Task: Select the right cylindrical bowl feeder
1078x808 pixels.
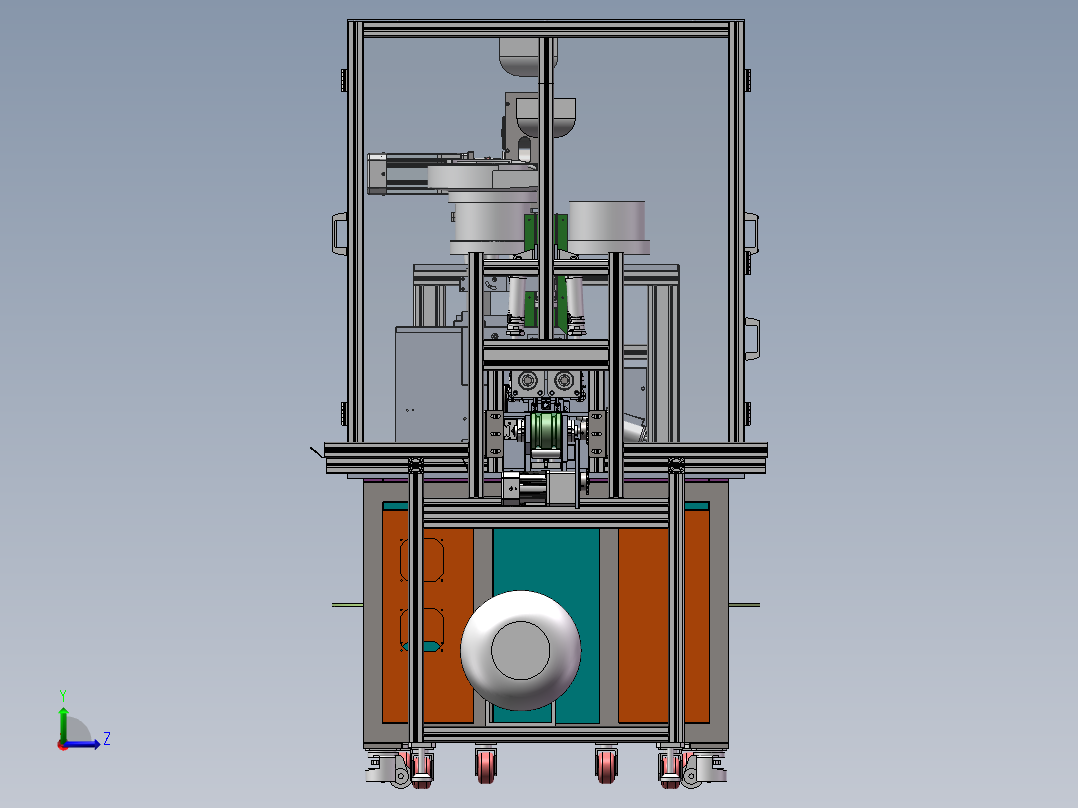Action: 608,228
